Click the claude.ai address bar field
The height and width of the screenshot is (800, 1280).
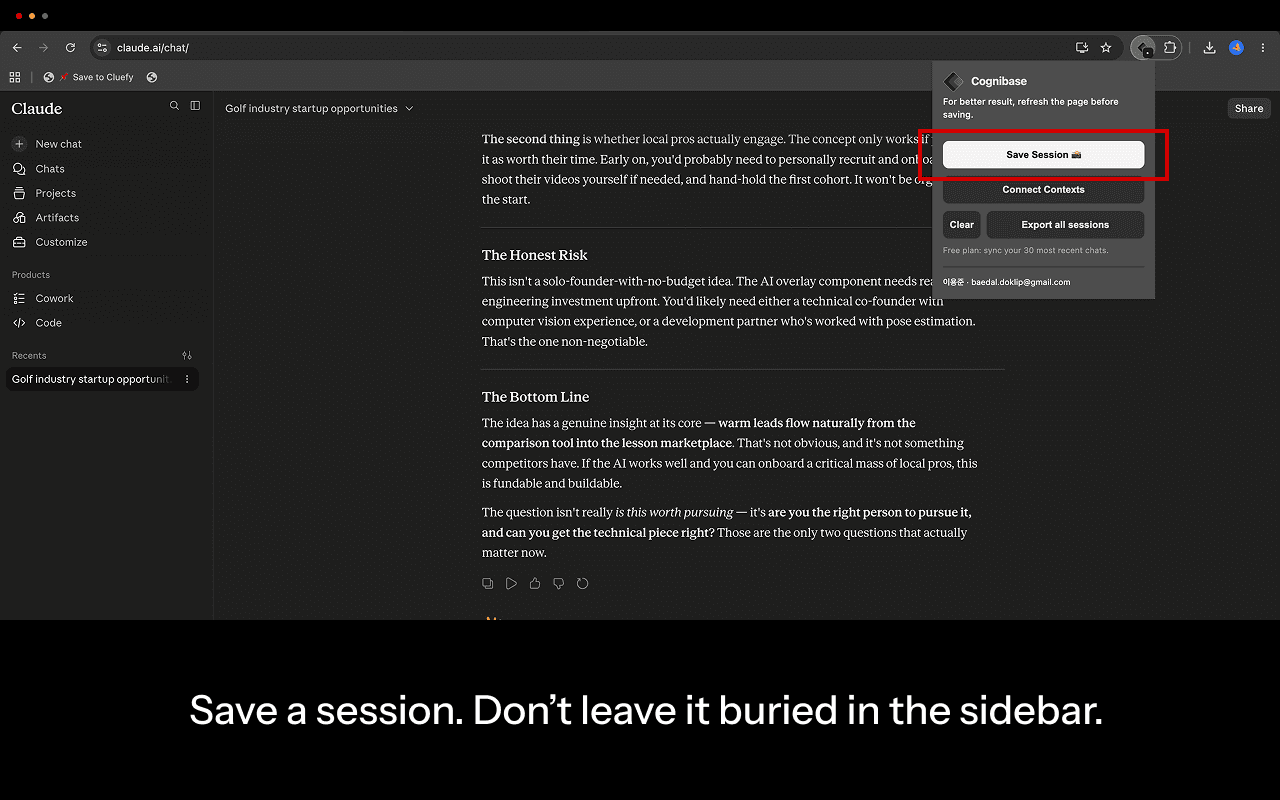pos(590,47)
